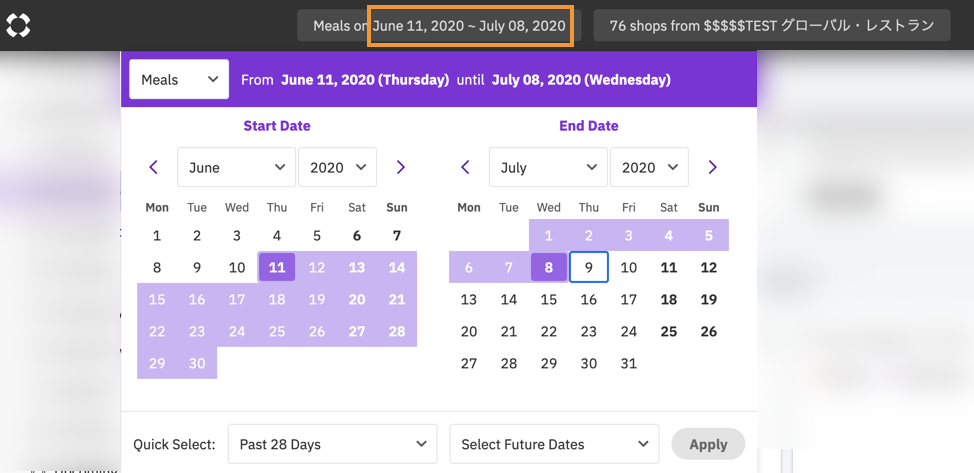This screenshot has width=974, height=473.
Task: Open the Meals type dropdown
Action: coord(179,79)
